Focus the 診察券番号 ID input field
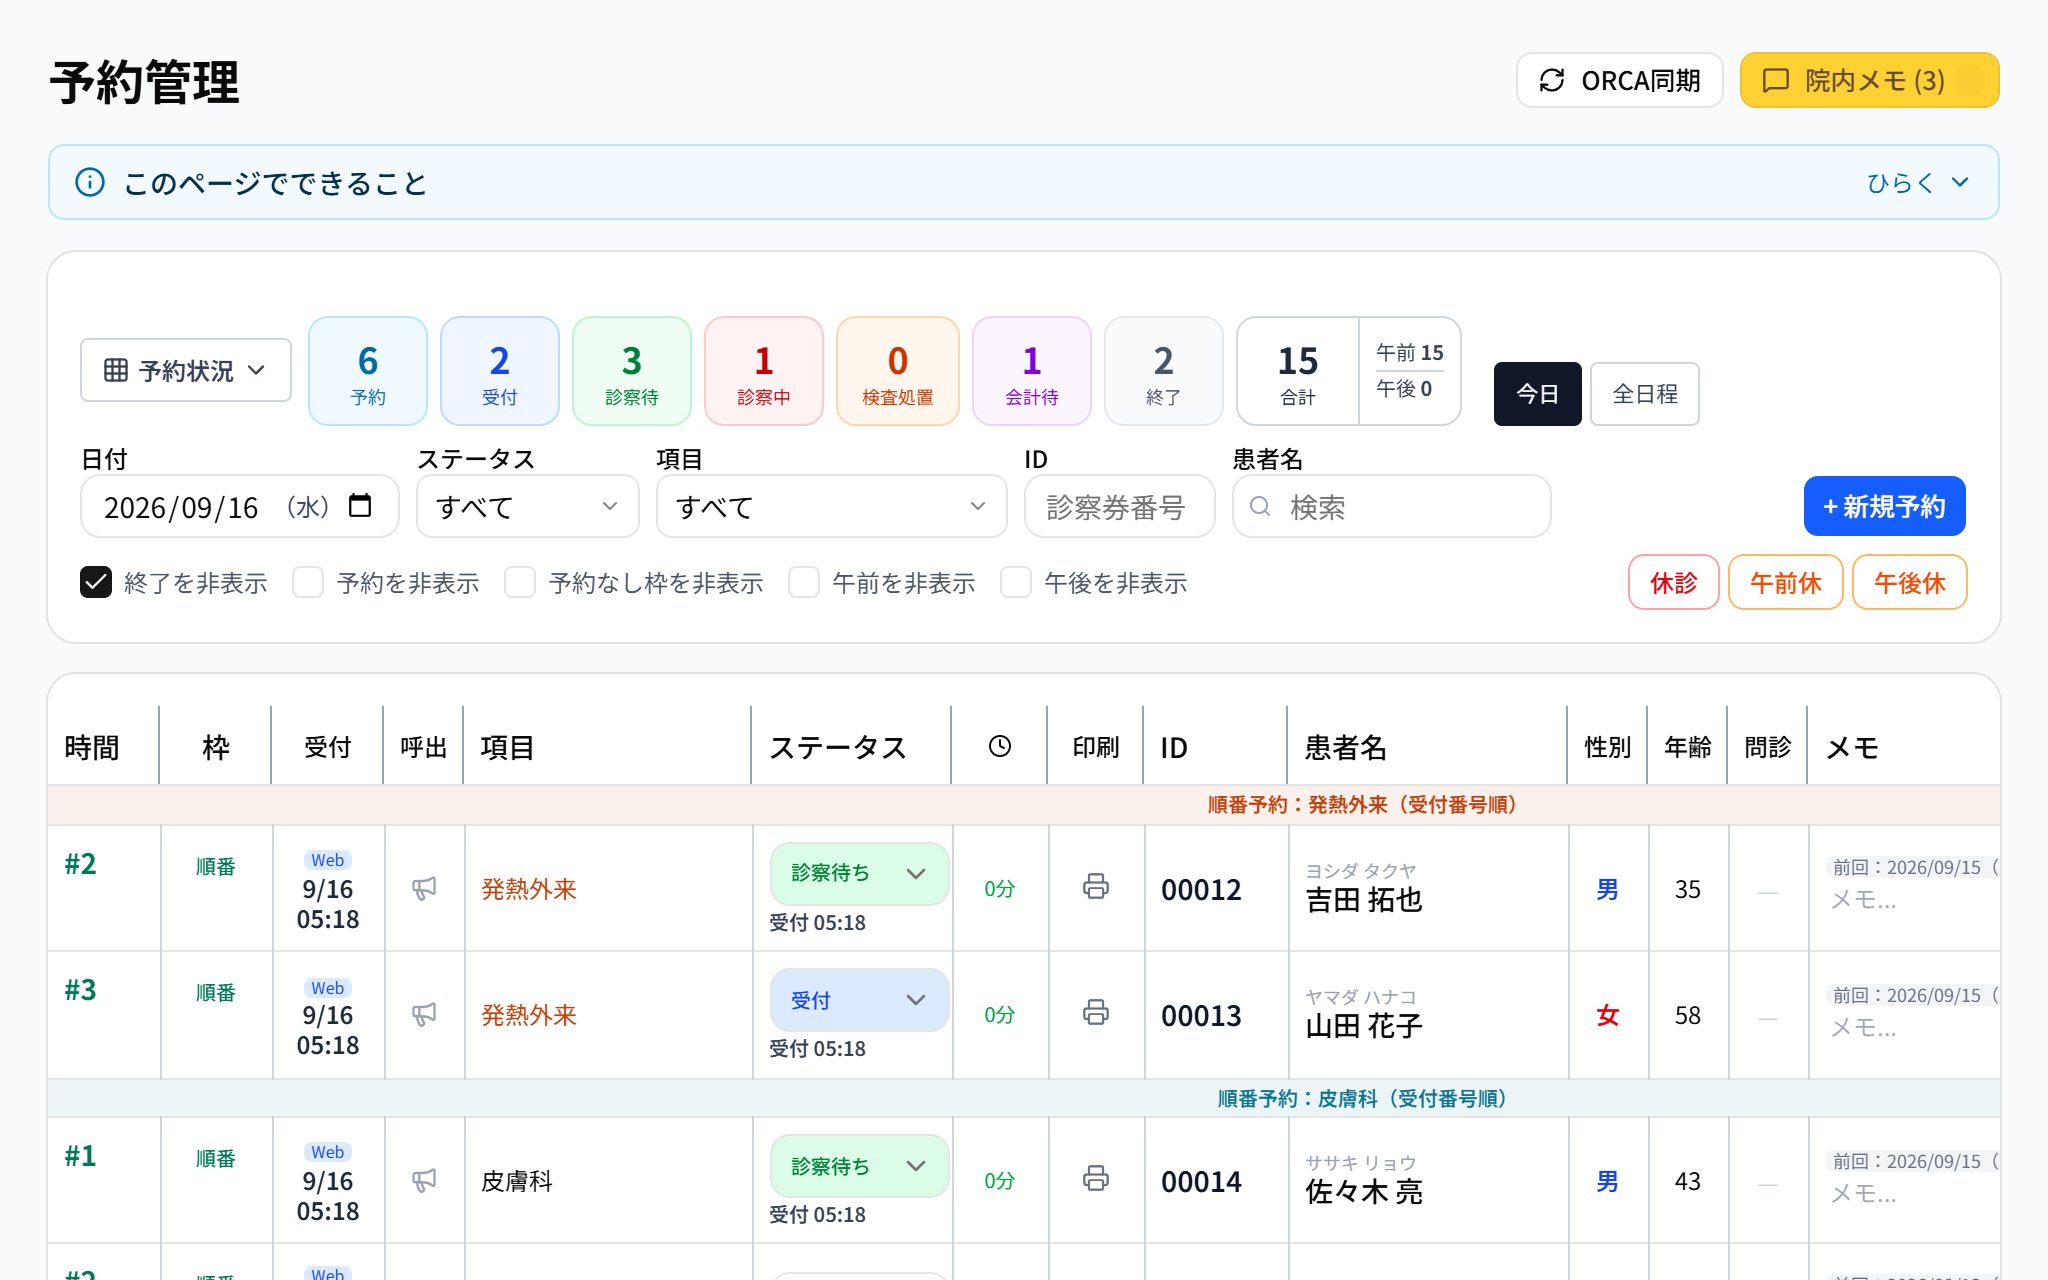2048x1280 pixels. [x=1120, y=506]
